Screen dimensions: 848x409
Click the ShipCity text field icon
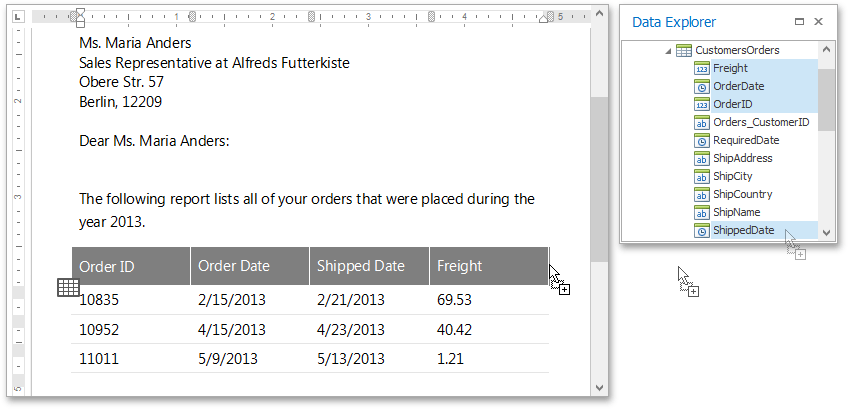tap(702, 176)
